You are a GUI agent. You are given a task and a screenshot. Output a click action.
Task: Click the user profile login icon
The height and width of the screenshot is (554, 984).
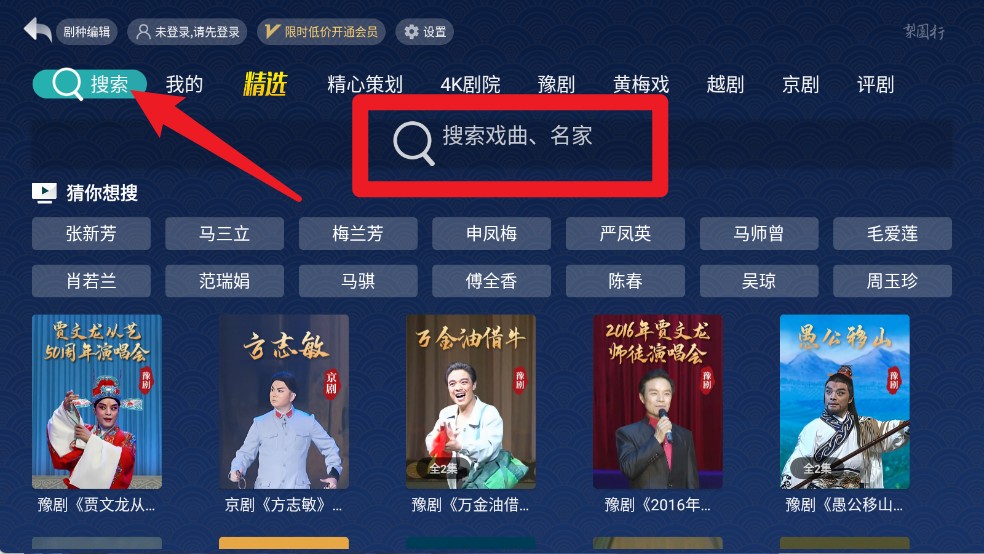click(143, 31)
